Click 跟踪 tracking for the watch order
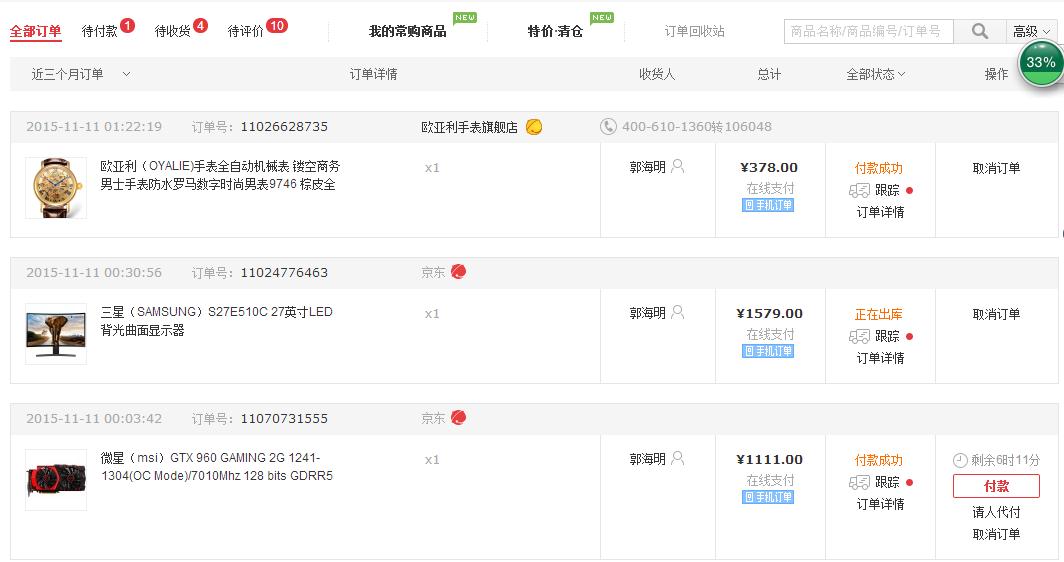Screen dimensions: 1064x562 887,191
